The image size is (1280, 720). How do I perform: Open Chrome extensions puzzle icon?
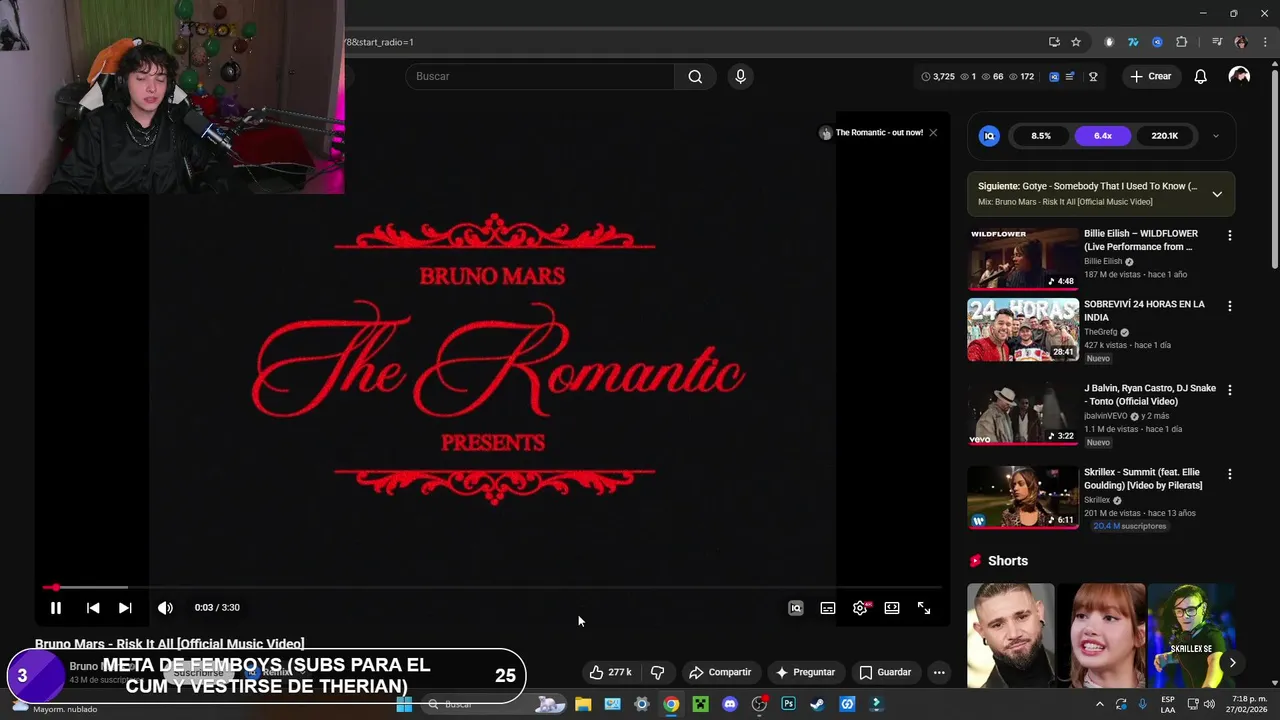(1182, 42)
